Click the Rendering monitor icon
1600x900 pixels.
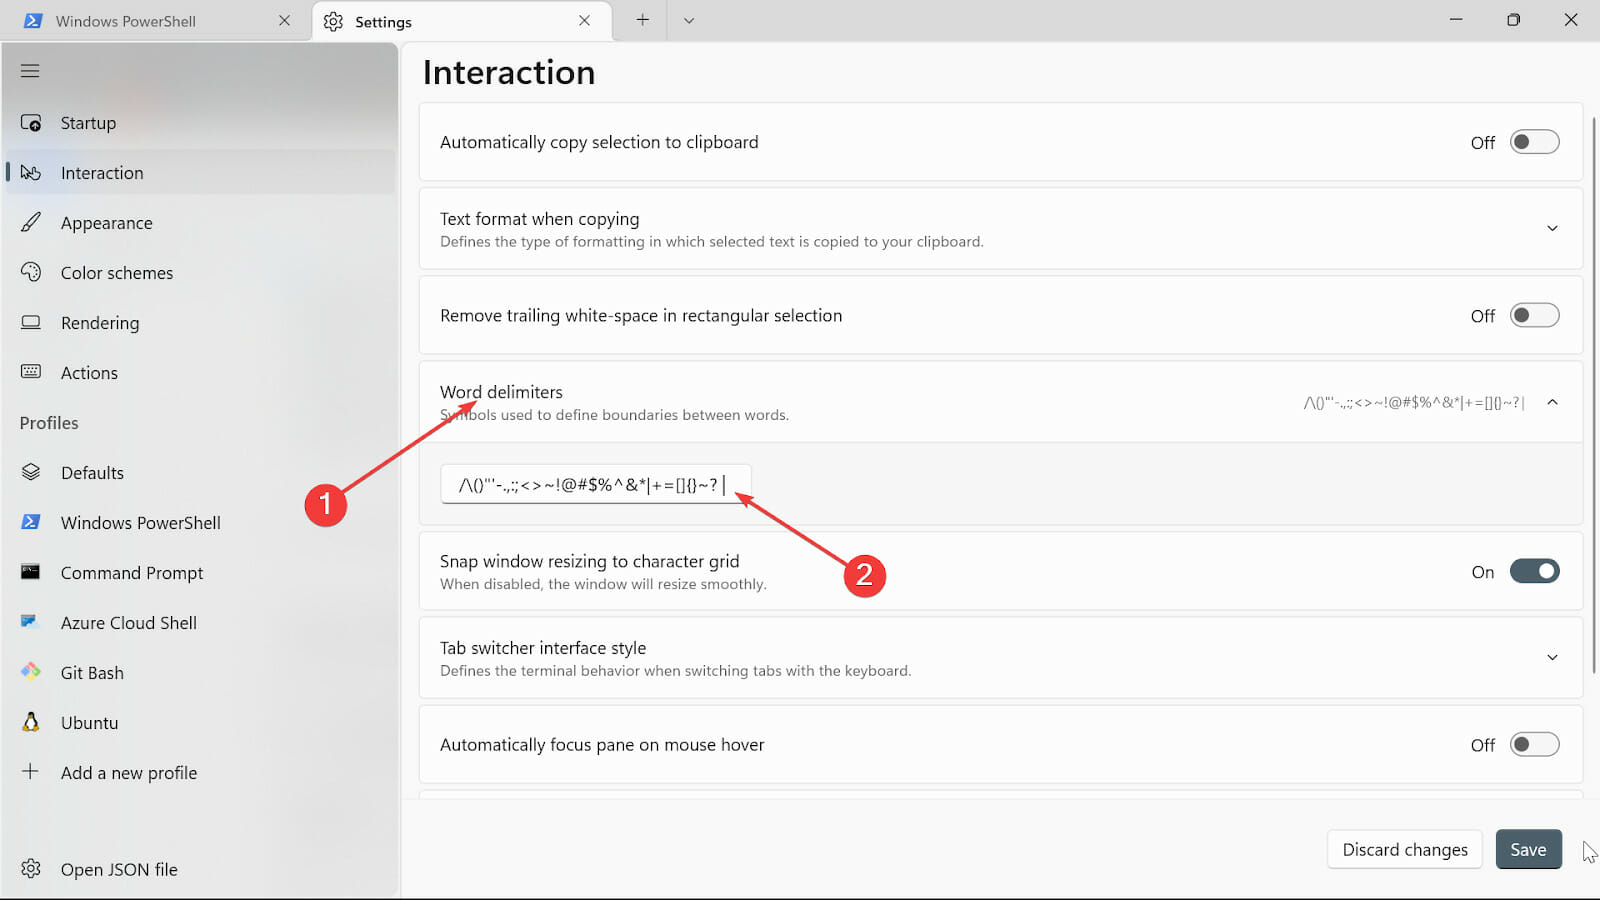coord(31,322)
